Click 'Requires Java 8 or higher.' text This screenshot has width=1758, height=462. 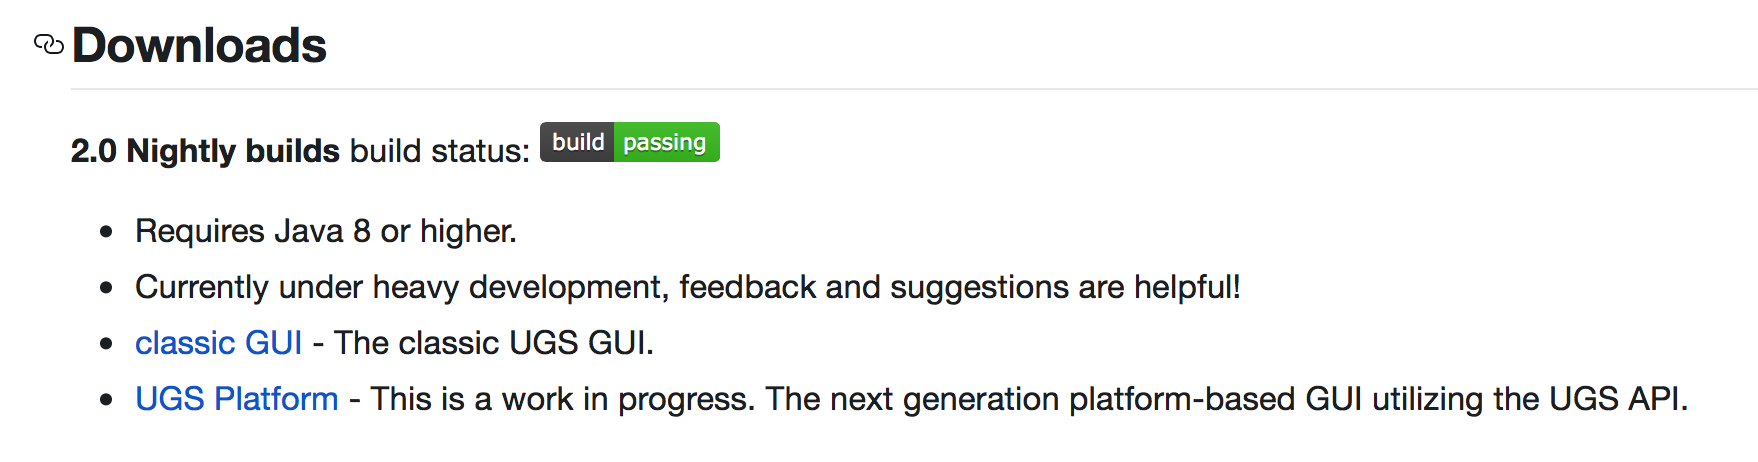tap(326, 231)
